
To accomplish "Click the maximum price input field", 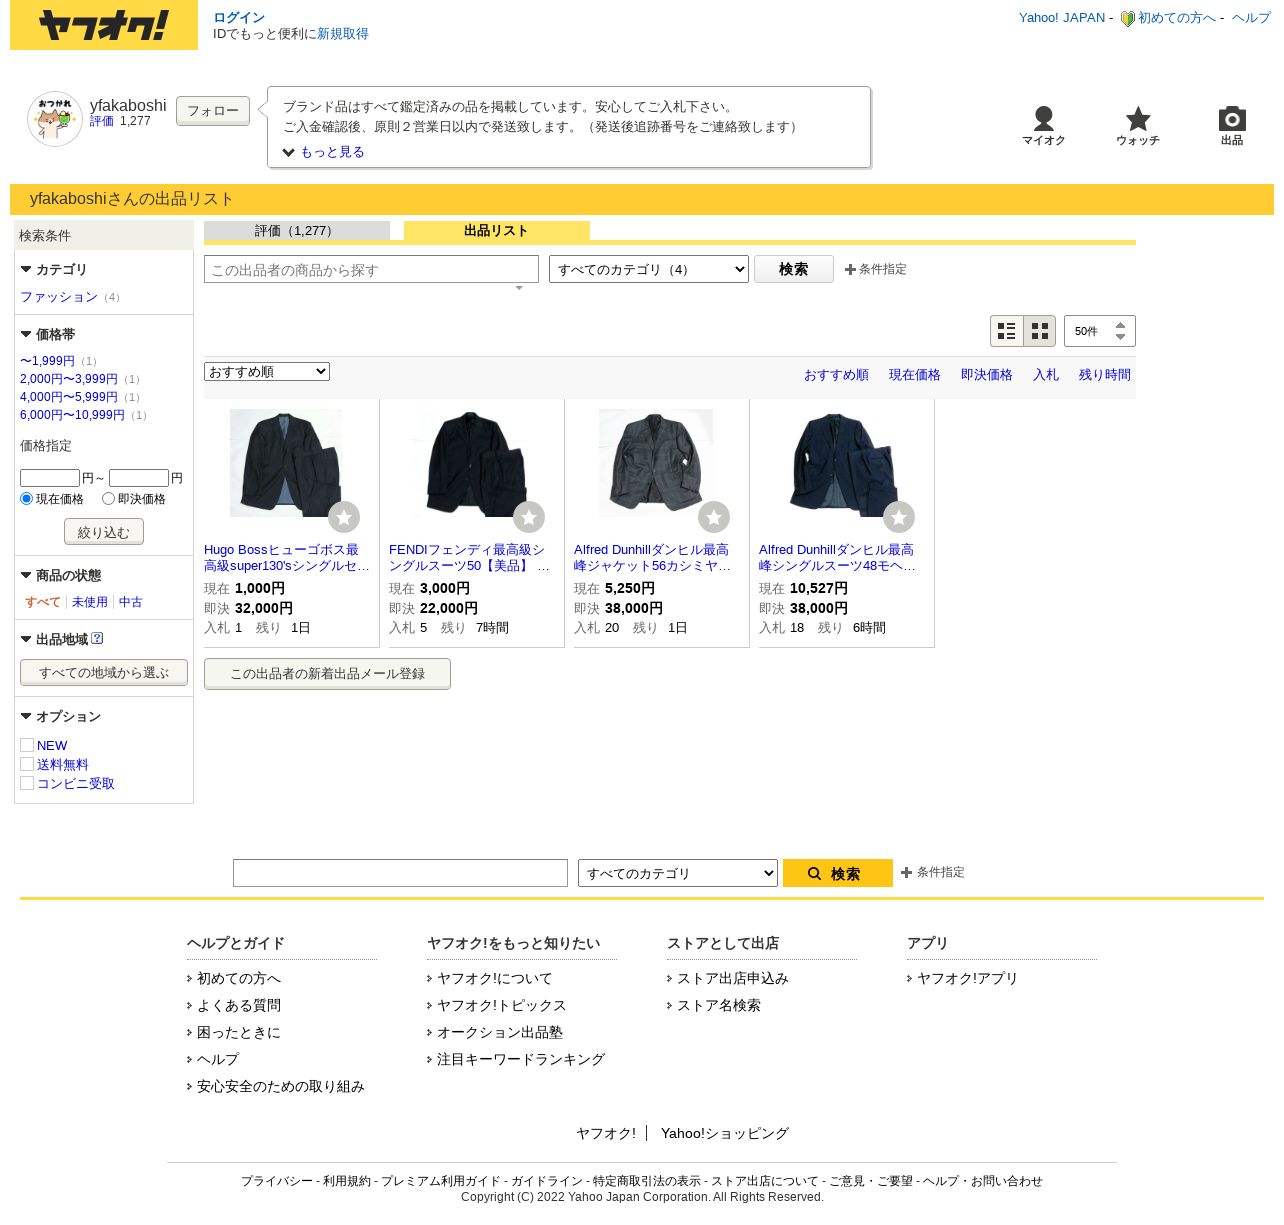I will pos(139,478).
